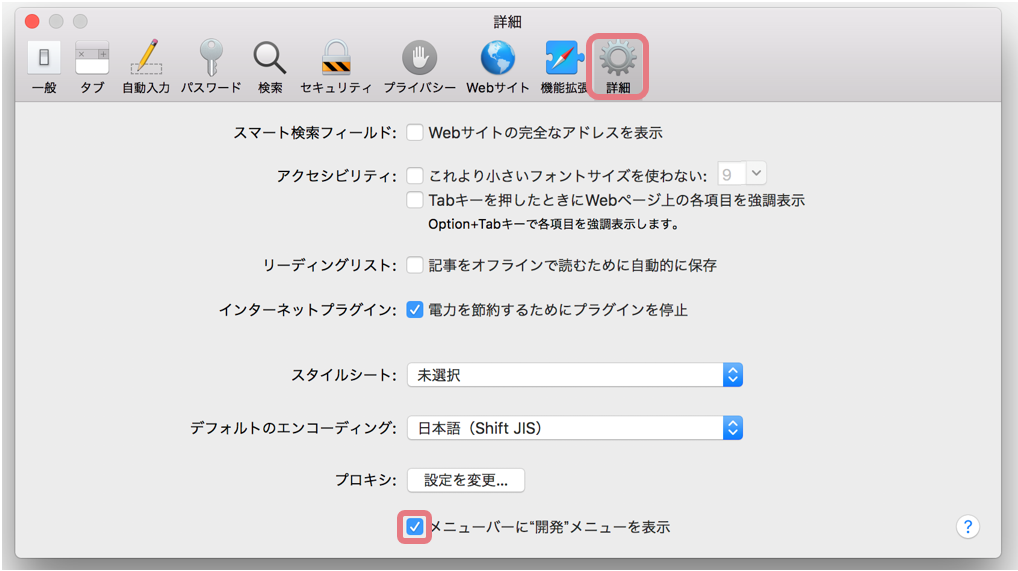Check 記事をオフラインで読むために自動的に保存
This screenshot has height=571, width=1018.
(x=415, y=265)
